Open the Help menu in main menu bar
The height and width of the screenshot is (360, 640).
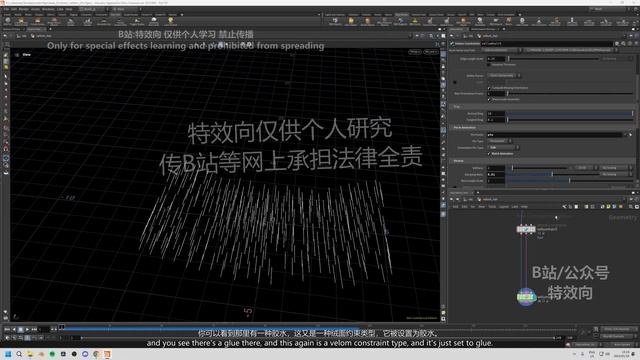coord(68,9)
